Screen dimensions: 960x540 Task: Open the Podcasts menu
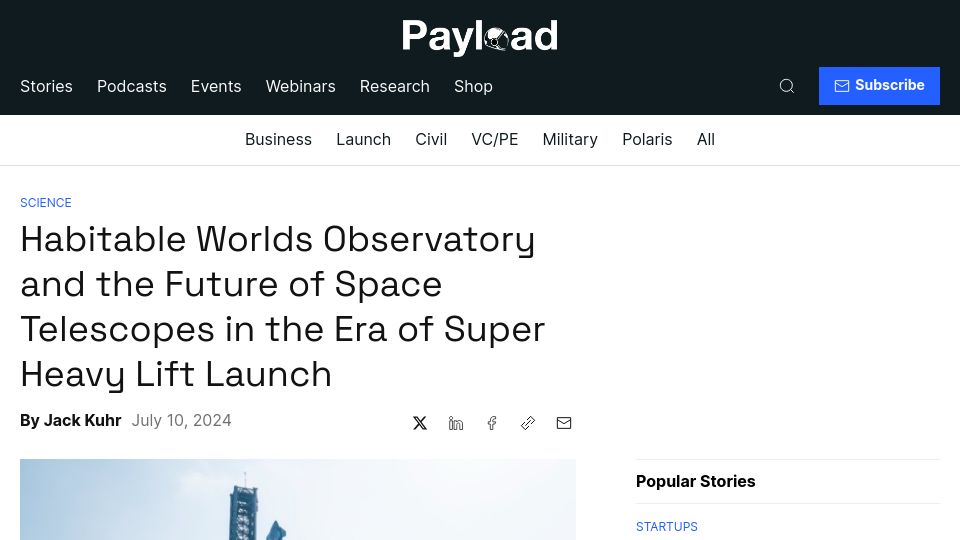[132, 86]
